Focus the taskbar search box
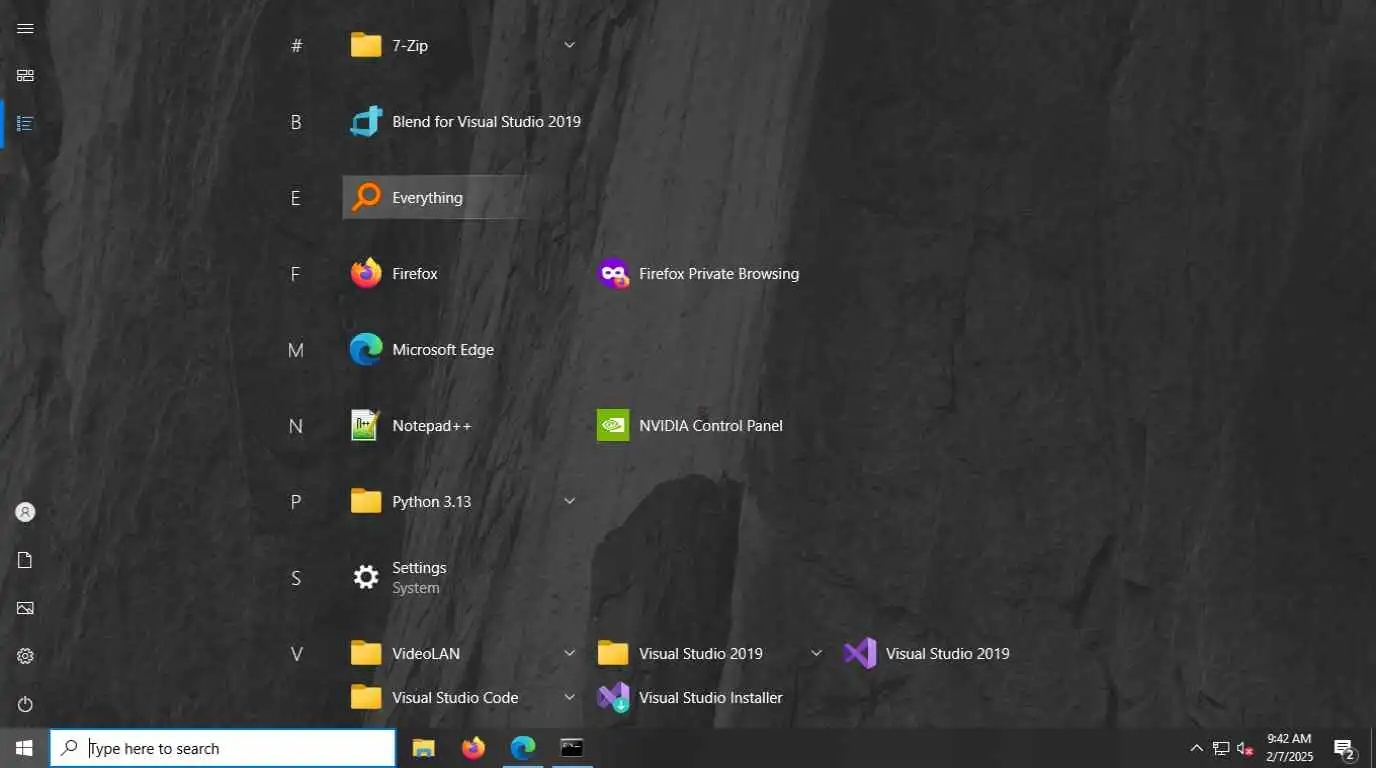This screenshot has height=768, width=1376. 223,748
